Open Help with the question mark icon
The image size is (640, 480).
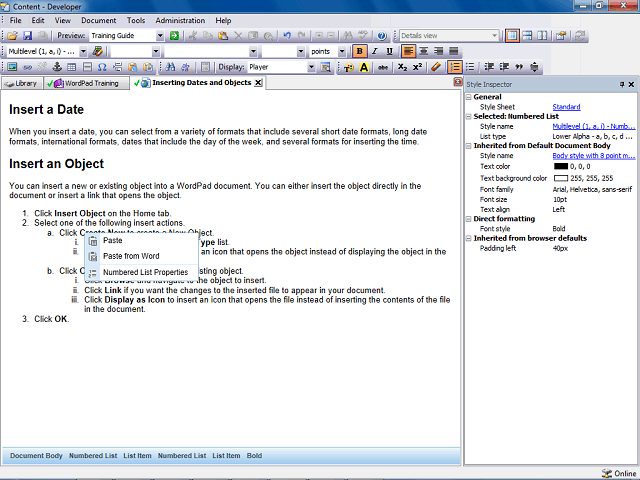(x=382, y=36)
